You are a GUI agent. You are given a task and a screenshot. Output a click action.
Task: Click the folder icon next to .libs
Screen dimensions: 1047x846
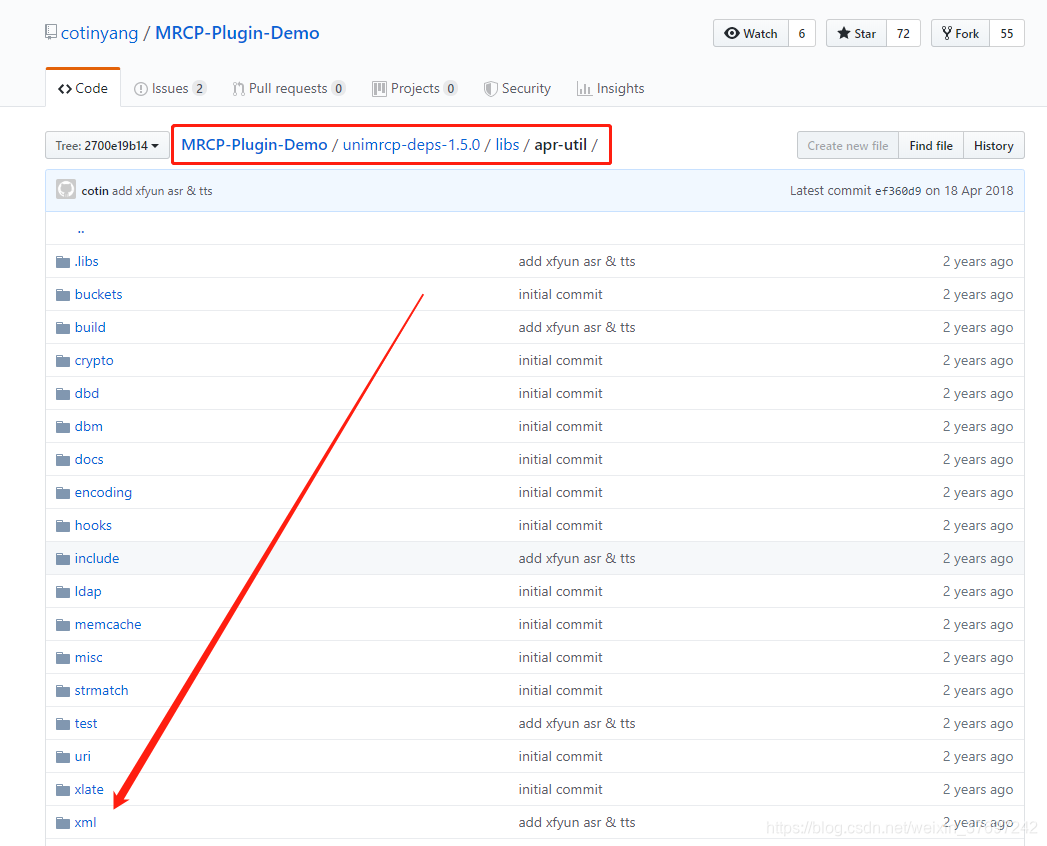[x=63, y=262]
